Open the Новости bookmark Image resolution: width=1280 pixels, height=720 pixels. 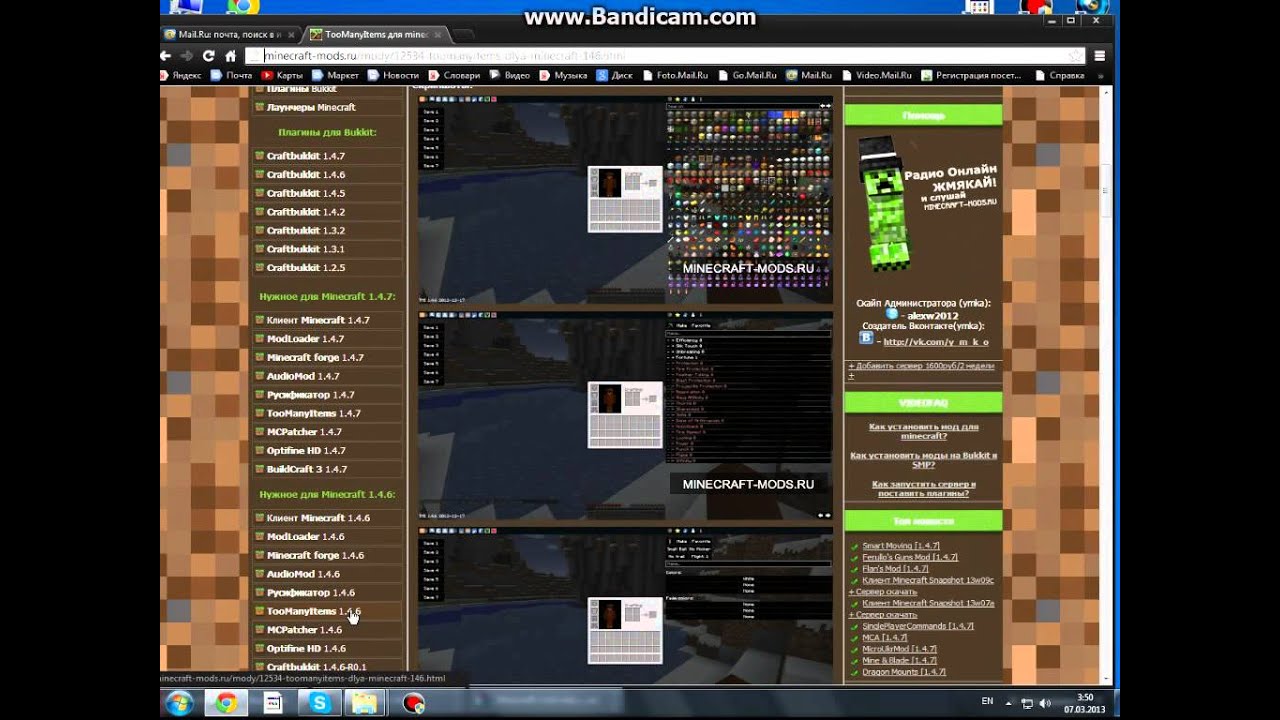tap(393, 75)
